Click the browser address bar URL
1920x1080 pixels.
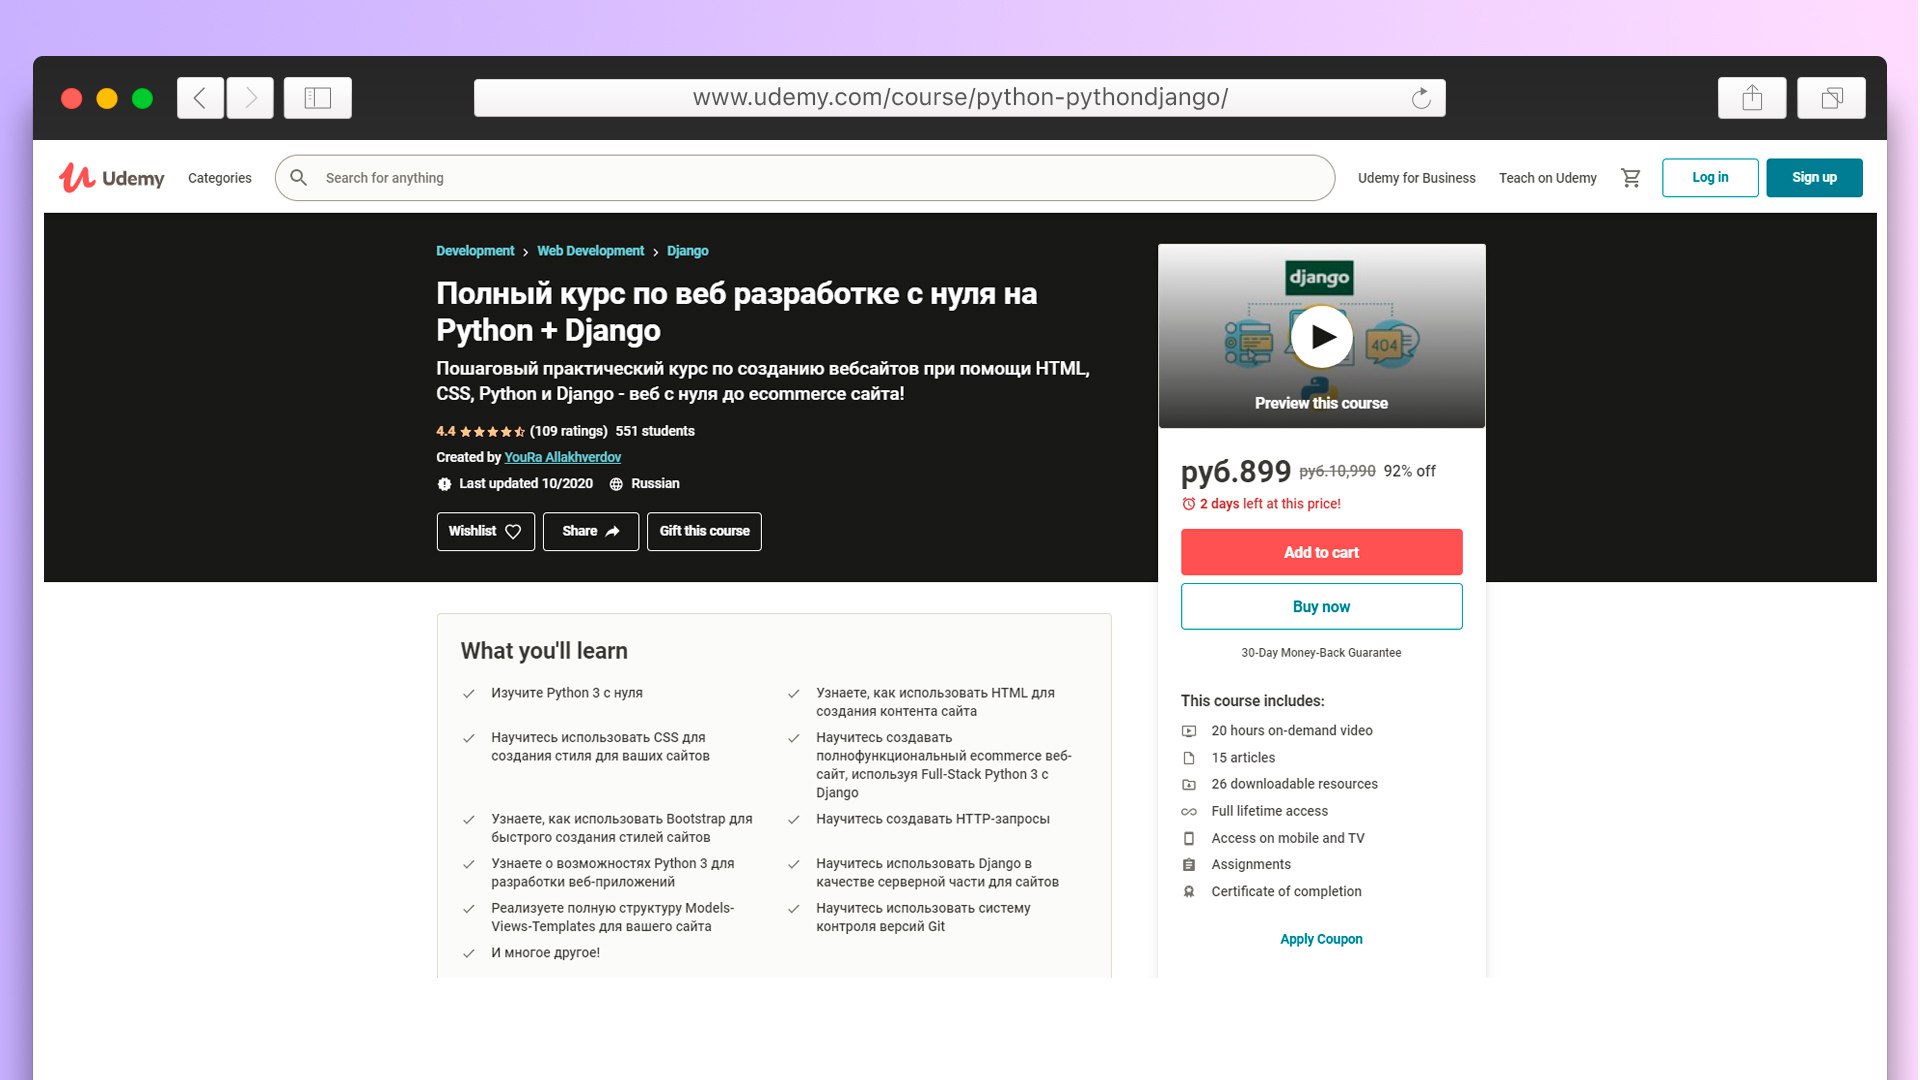[x=960, y=98]
